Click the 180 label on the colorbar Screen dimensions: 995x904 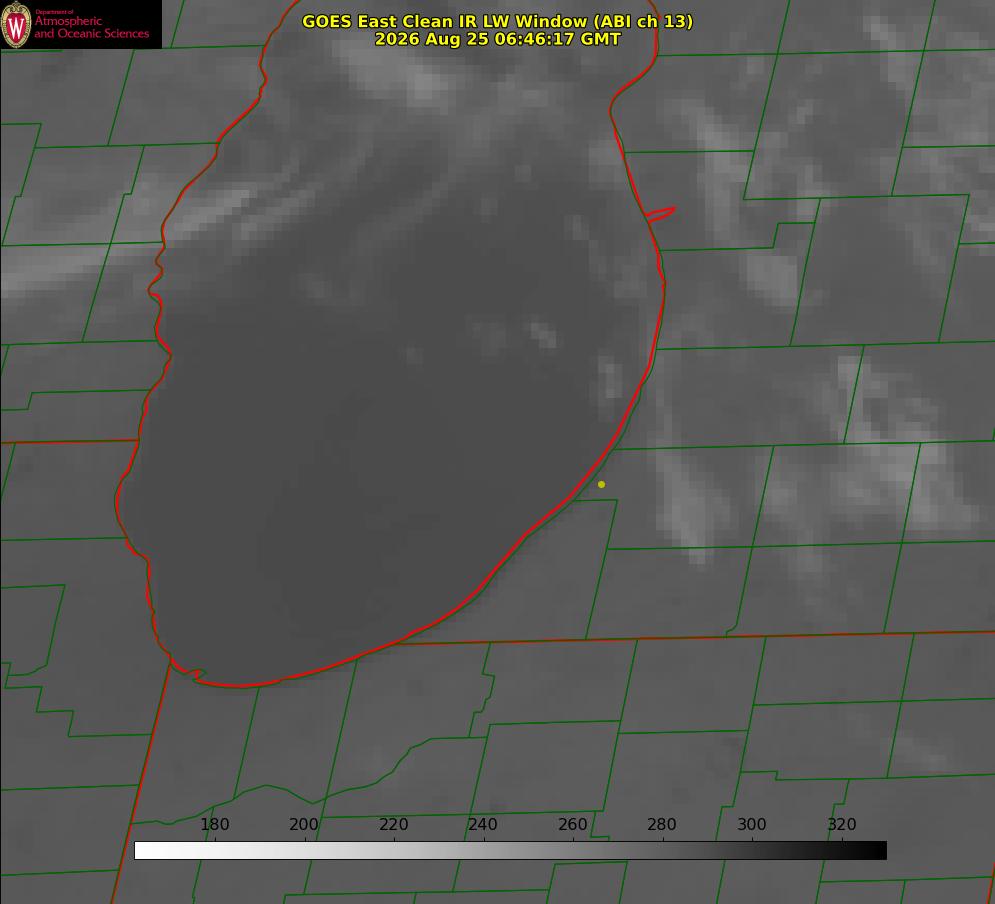214,824
